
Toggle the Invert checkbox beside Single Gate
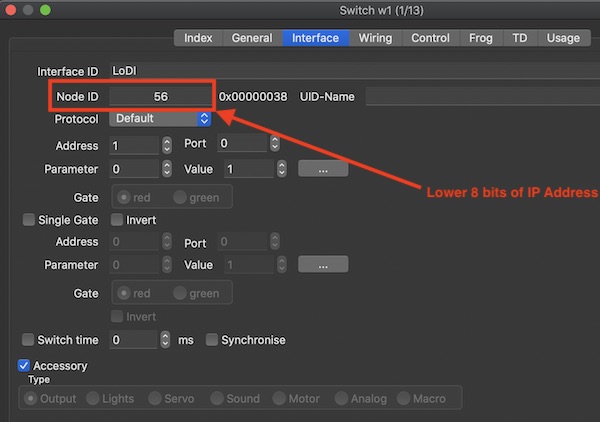(x=117, y=220)
